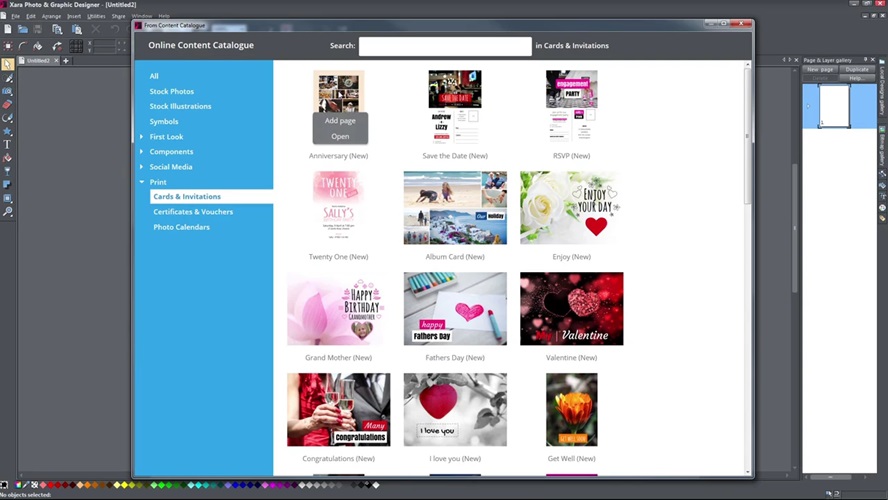Pick the Photo camera tool
888x500 pixels.
(8, 92)
